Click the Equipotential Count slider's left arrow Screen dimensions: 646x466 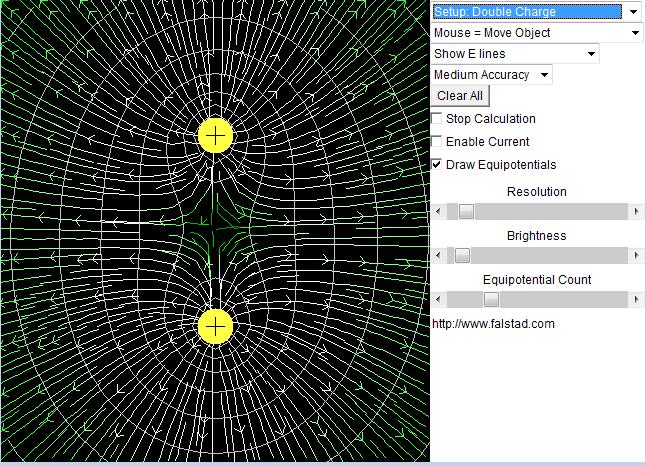[x=438, y=299]
